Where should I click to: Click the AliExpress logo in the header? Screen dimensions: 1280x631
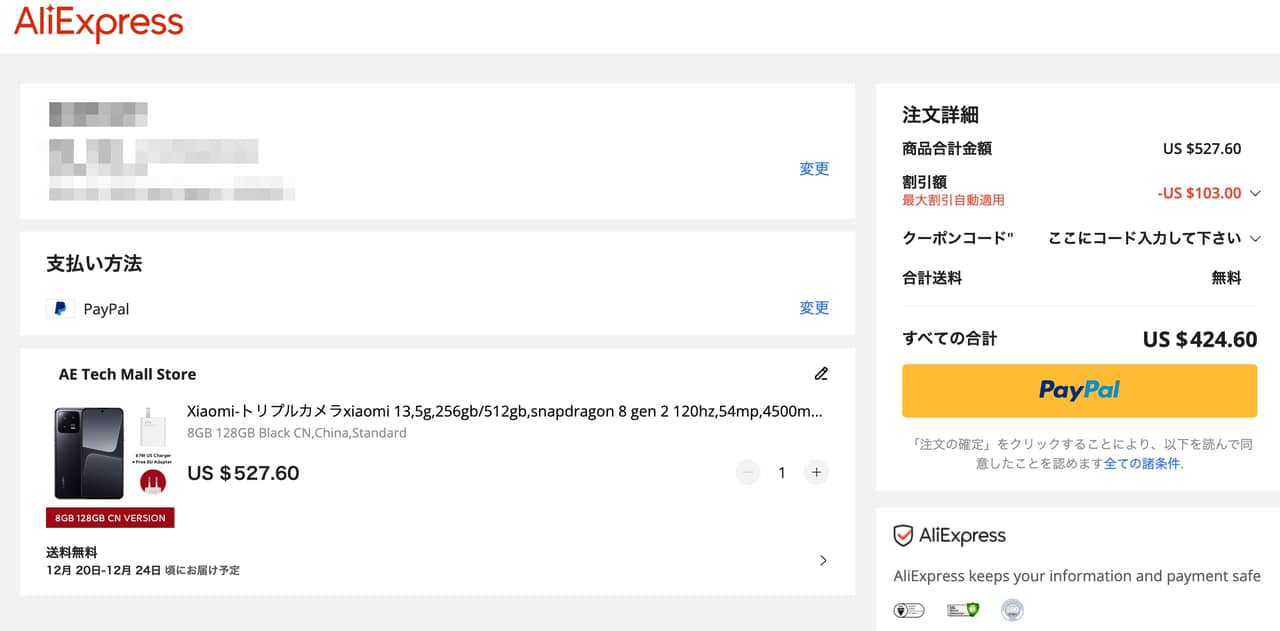(98, 24)
